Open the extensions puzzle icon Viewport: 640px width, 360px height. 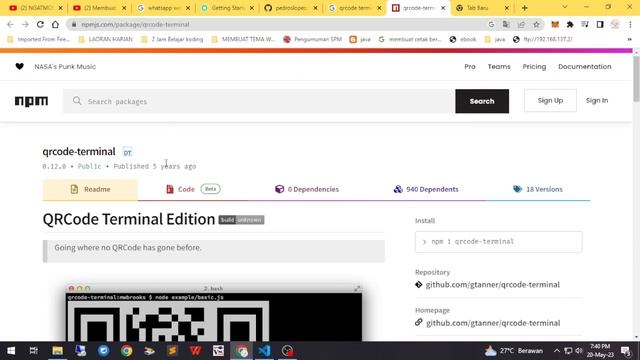tap(570, 24)
